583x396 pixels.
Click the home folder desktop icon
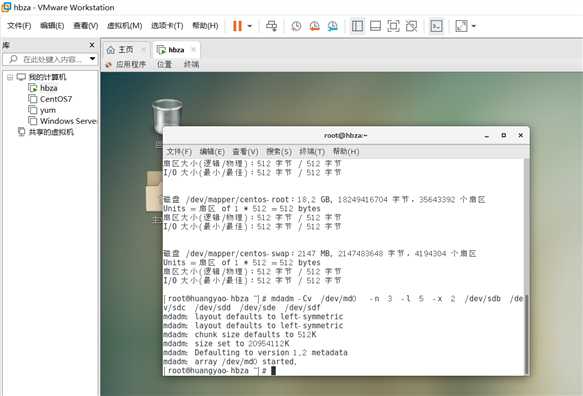coord(155,191)
